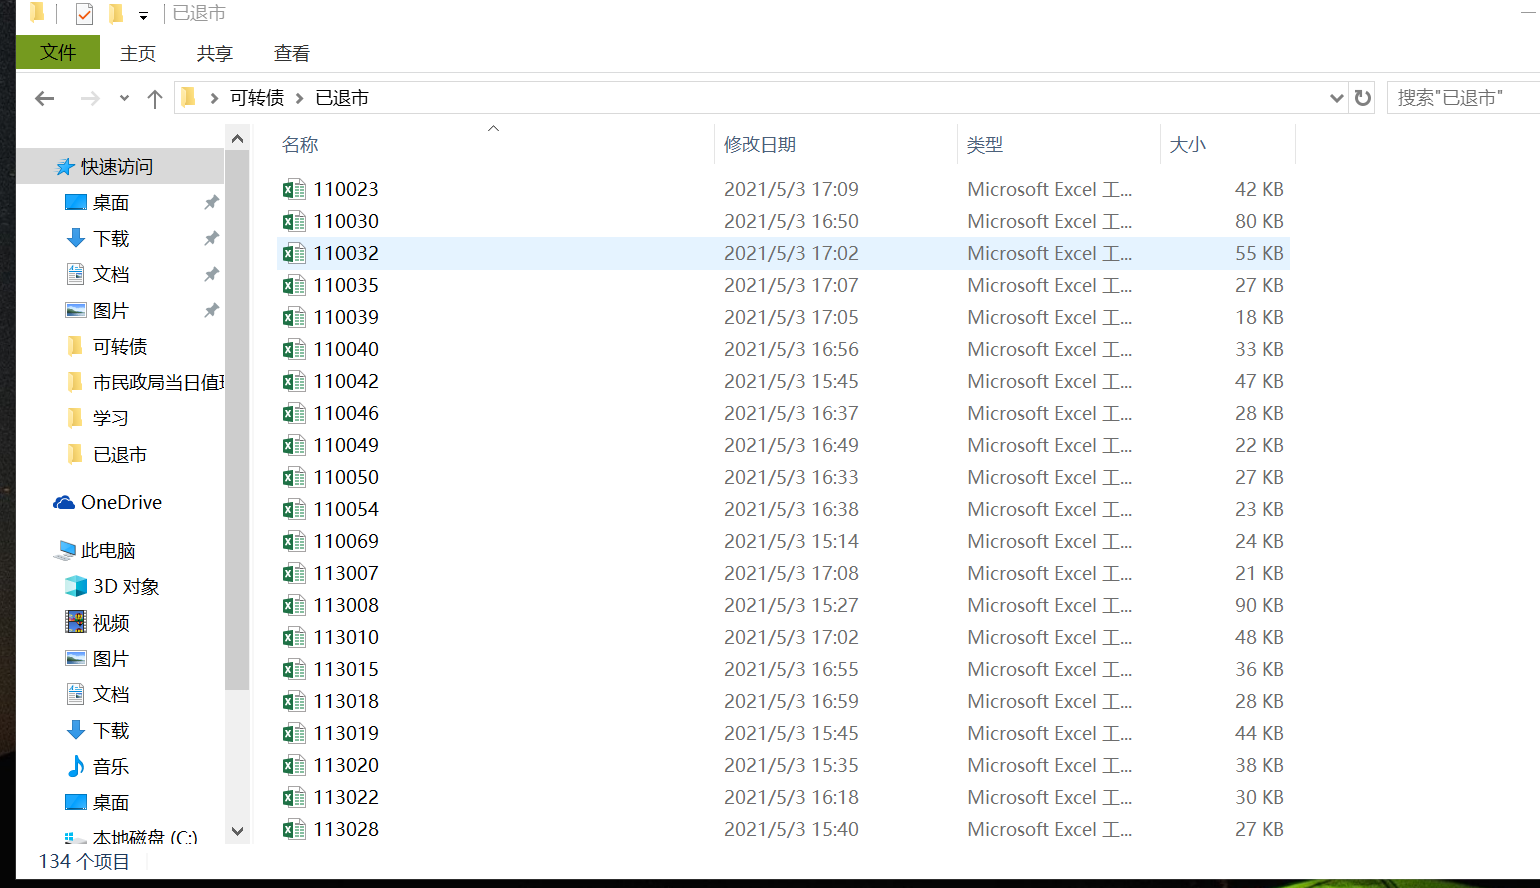Open the 市民政局当日值 folder in the sidebar
The image size is (1540, 888).
click(158, 383)
